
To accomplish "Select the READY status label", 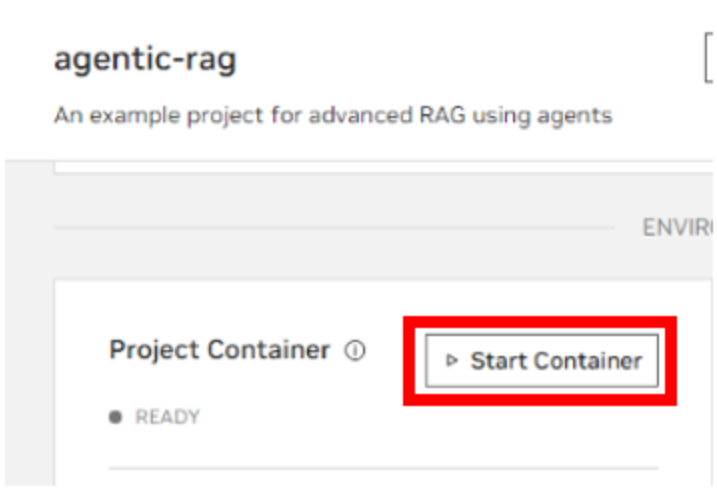I will [167, 418].
